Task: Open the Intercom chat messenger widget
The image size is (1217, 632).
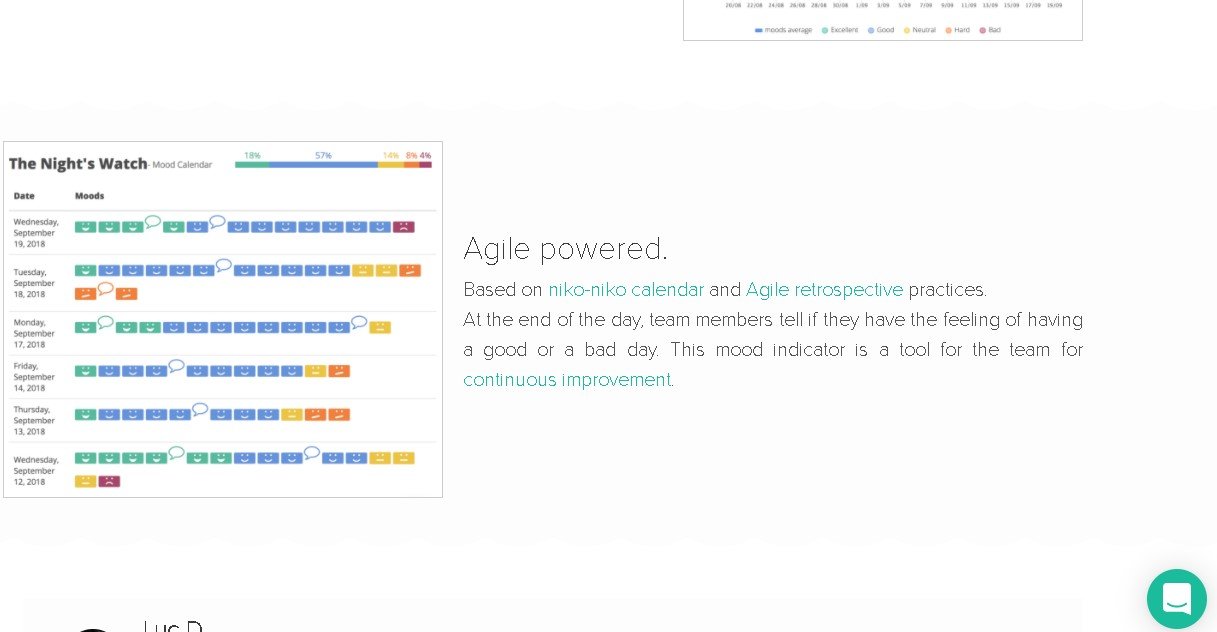Action: tap(1177, 599)
